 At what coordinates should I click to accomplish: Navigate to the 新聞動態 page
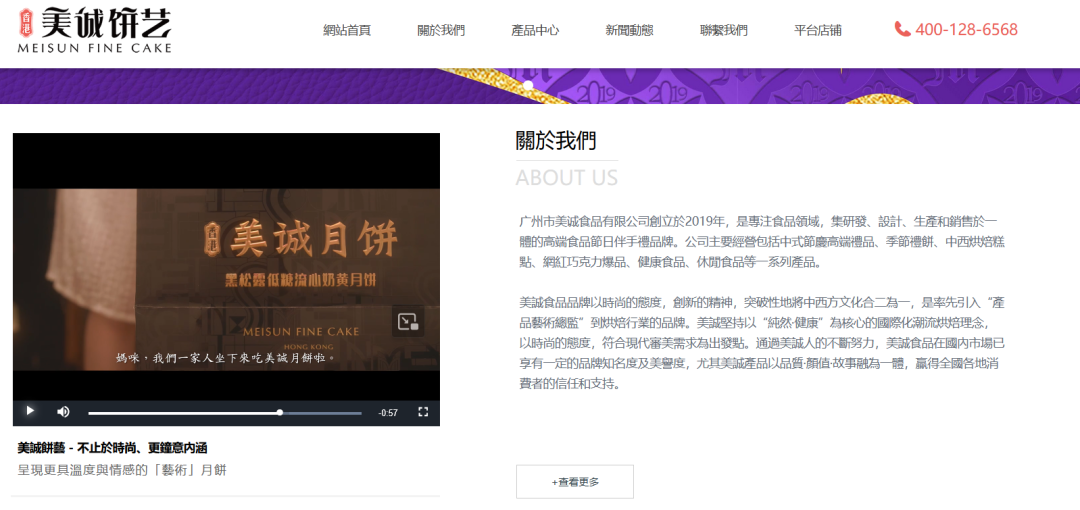629,30
